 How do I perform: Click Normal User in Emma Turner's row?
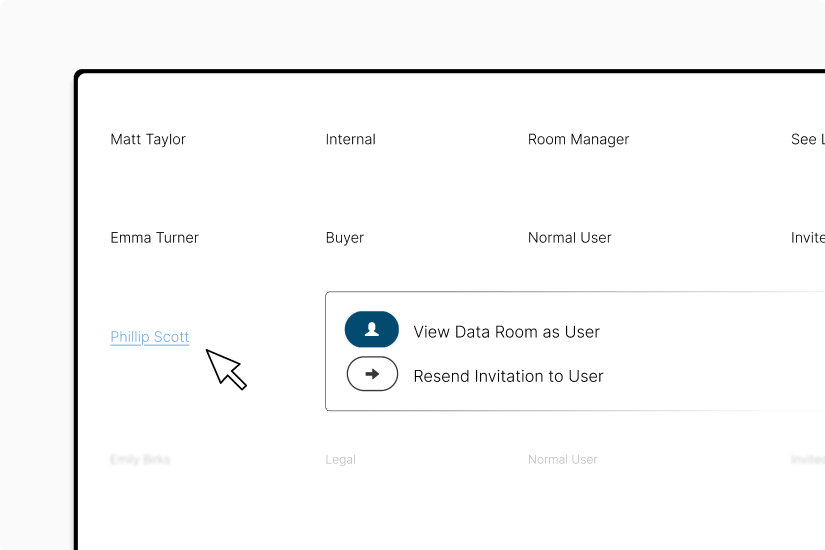(x=569, y=238)
